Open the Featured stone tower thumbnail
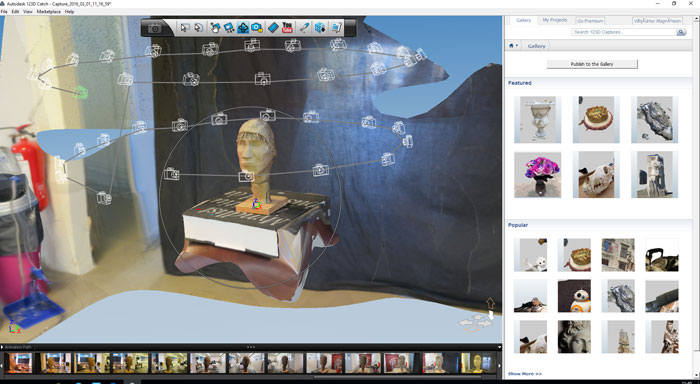Screen dimensions: 700x384 (x=654, y=175)
